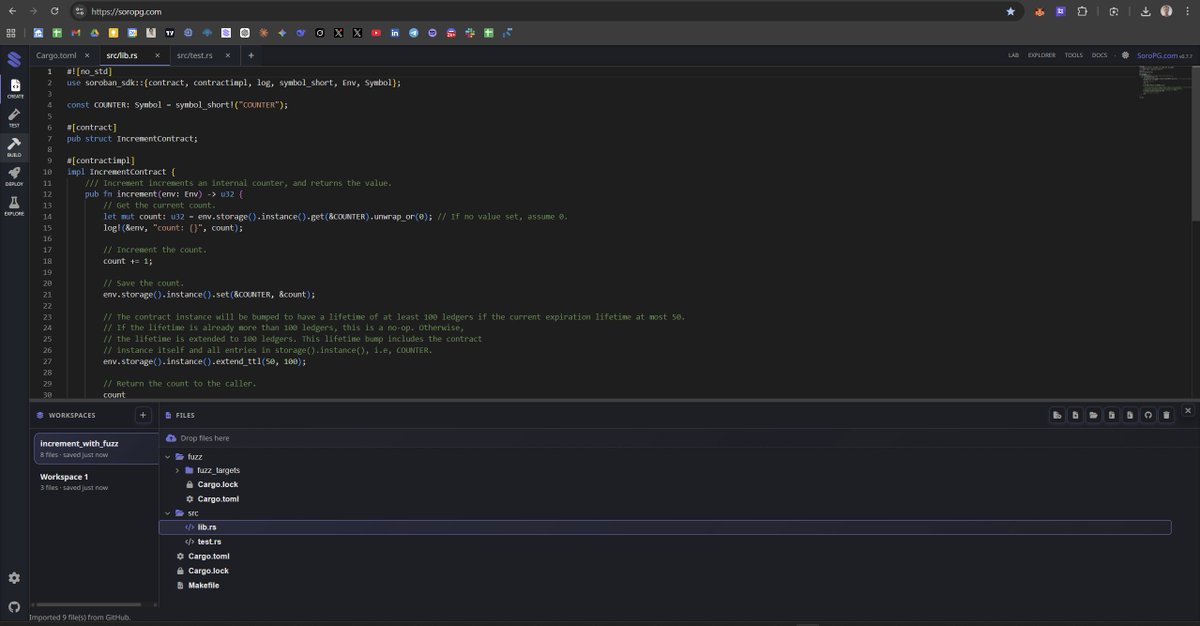Image resolution: width=1200 pixels, height=626 pixels.
Task: Open the Explore flask section
Action: [15, 206]
